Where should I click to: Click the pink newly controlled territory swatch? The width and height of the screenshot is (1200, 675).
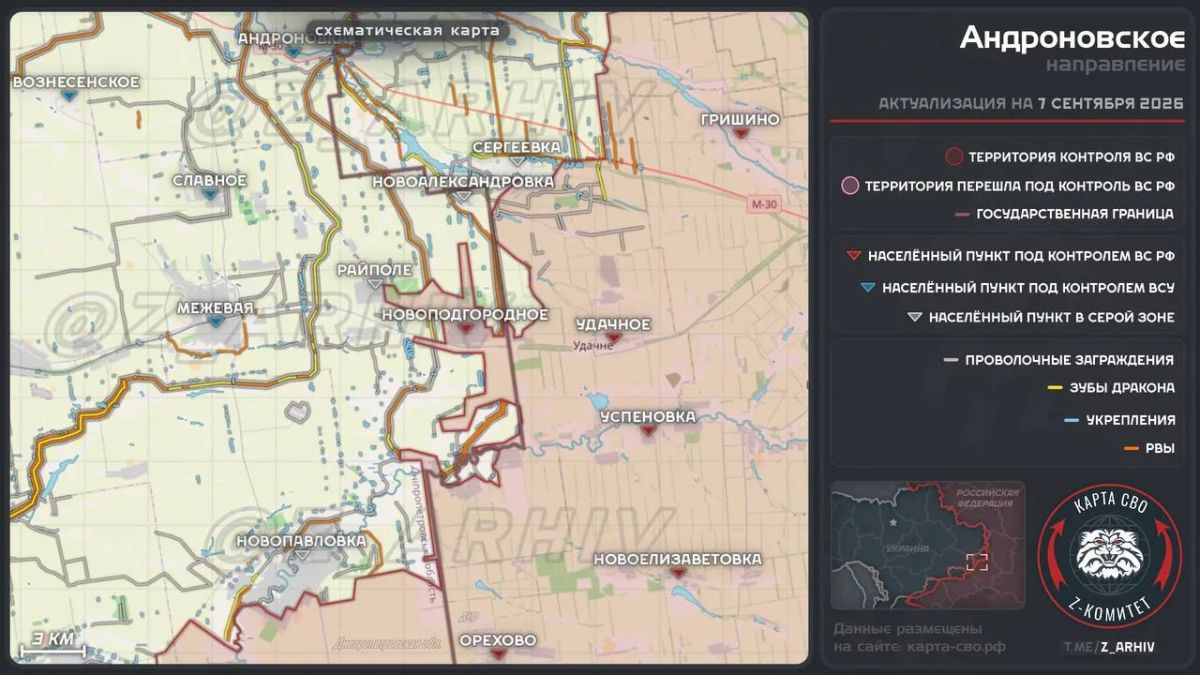click(850, 185)
